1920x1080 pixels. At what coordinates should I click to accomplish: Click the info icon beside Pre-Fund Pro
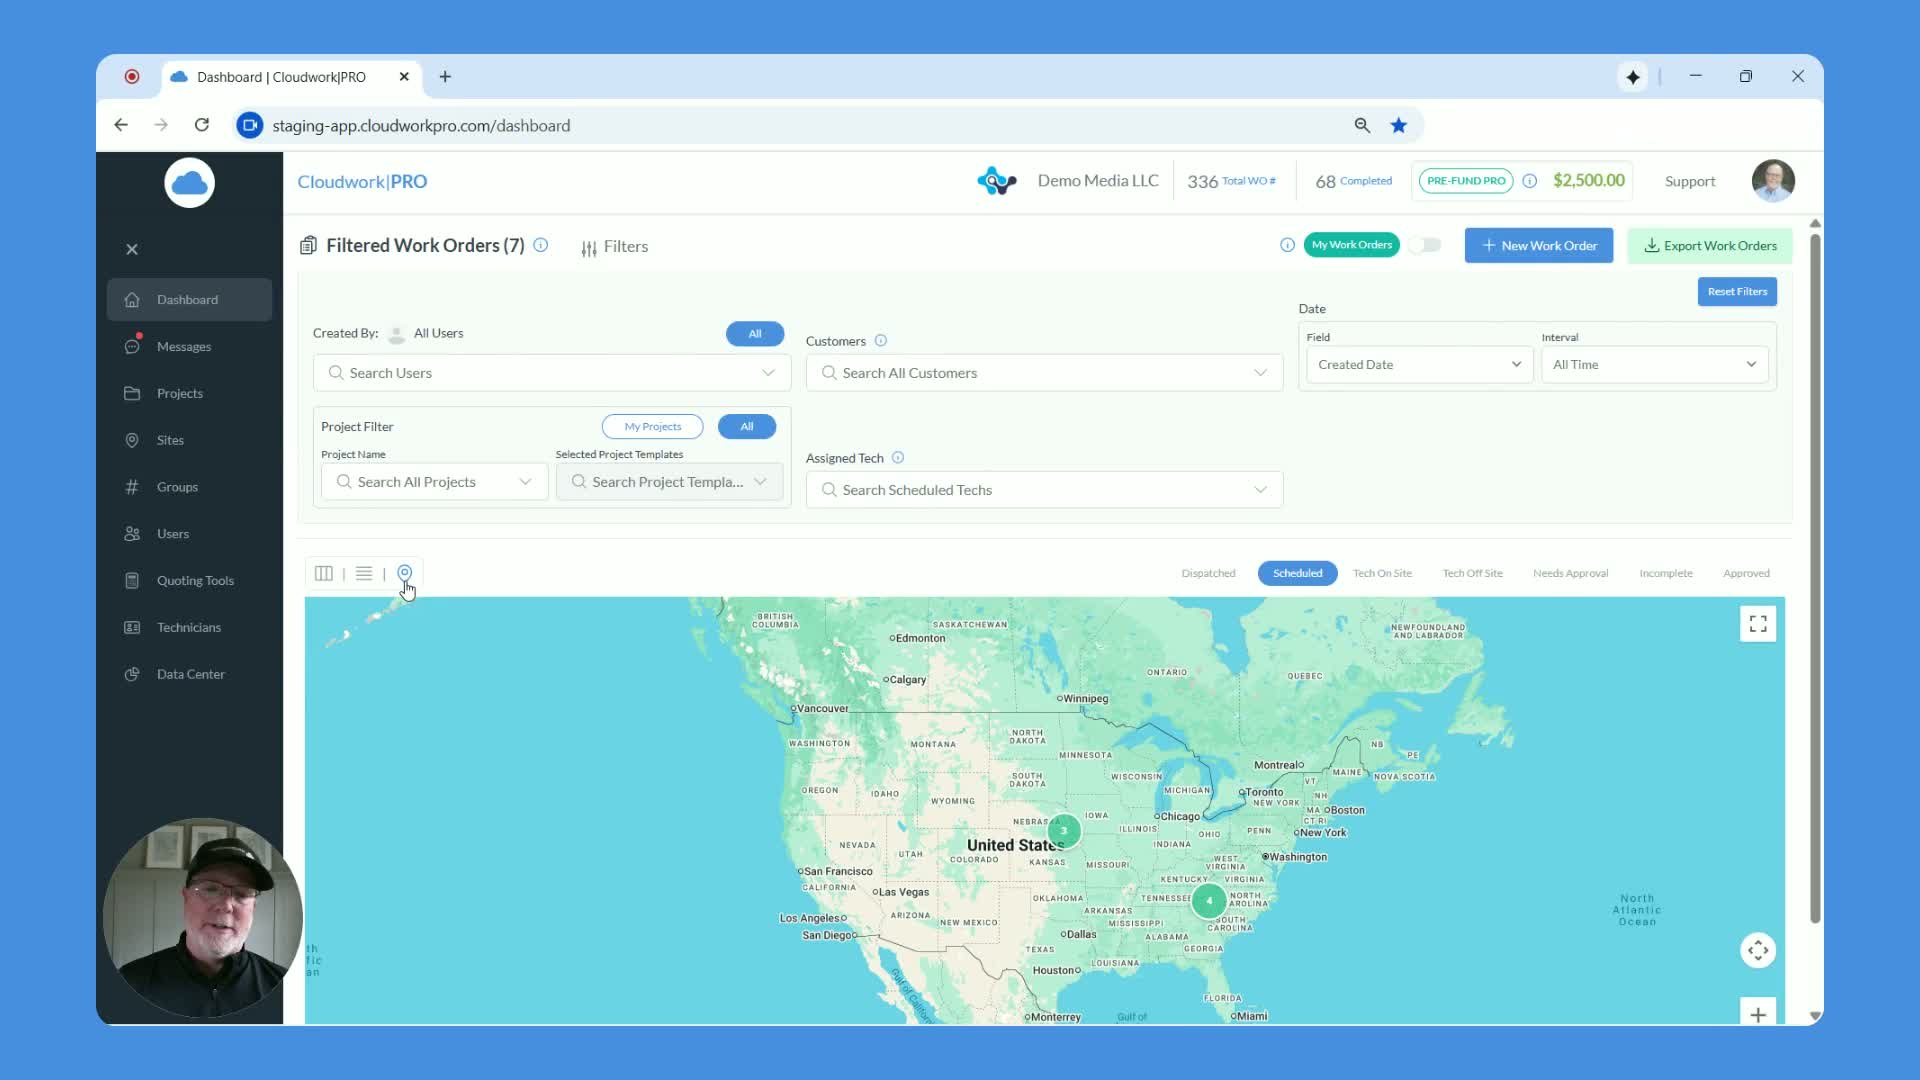(x=1529, y=181)
